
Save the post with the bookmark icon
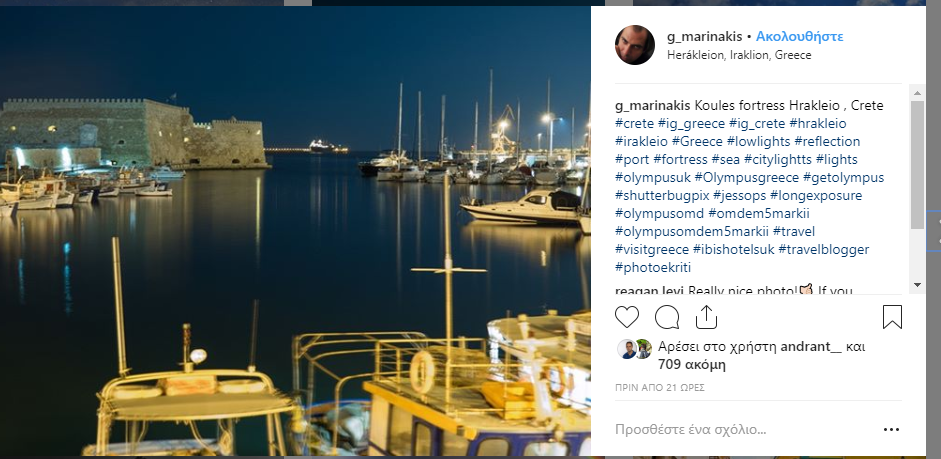tap(893, 318)
